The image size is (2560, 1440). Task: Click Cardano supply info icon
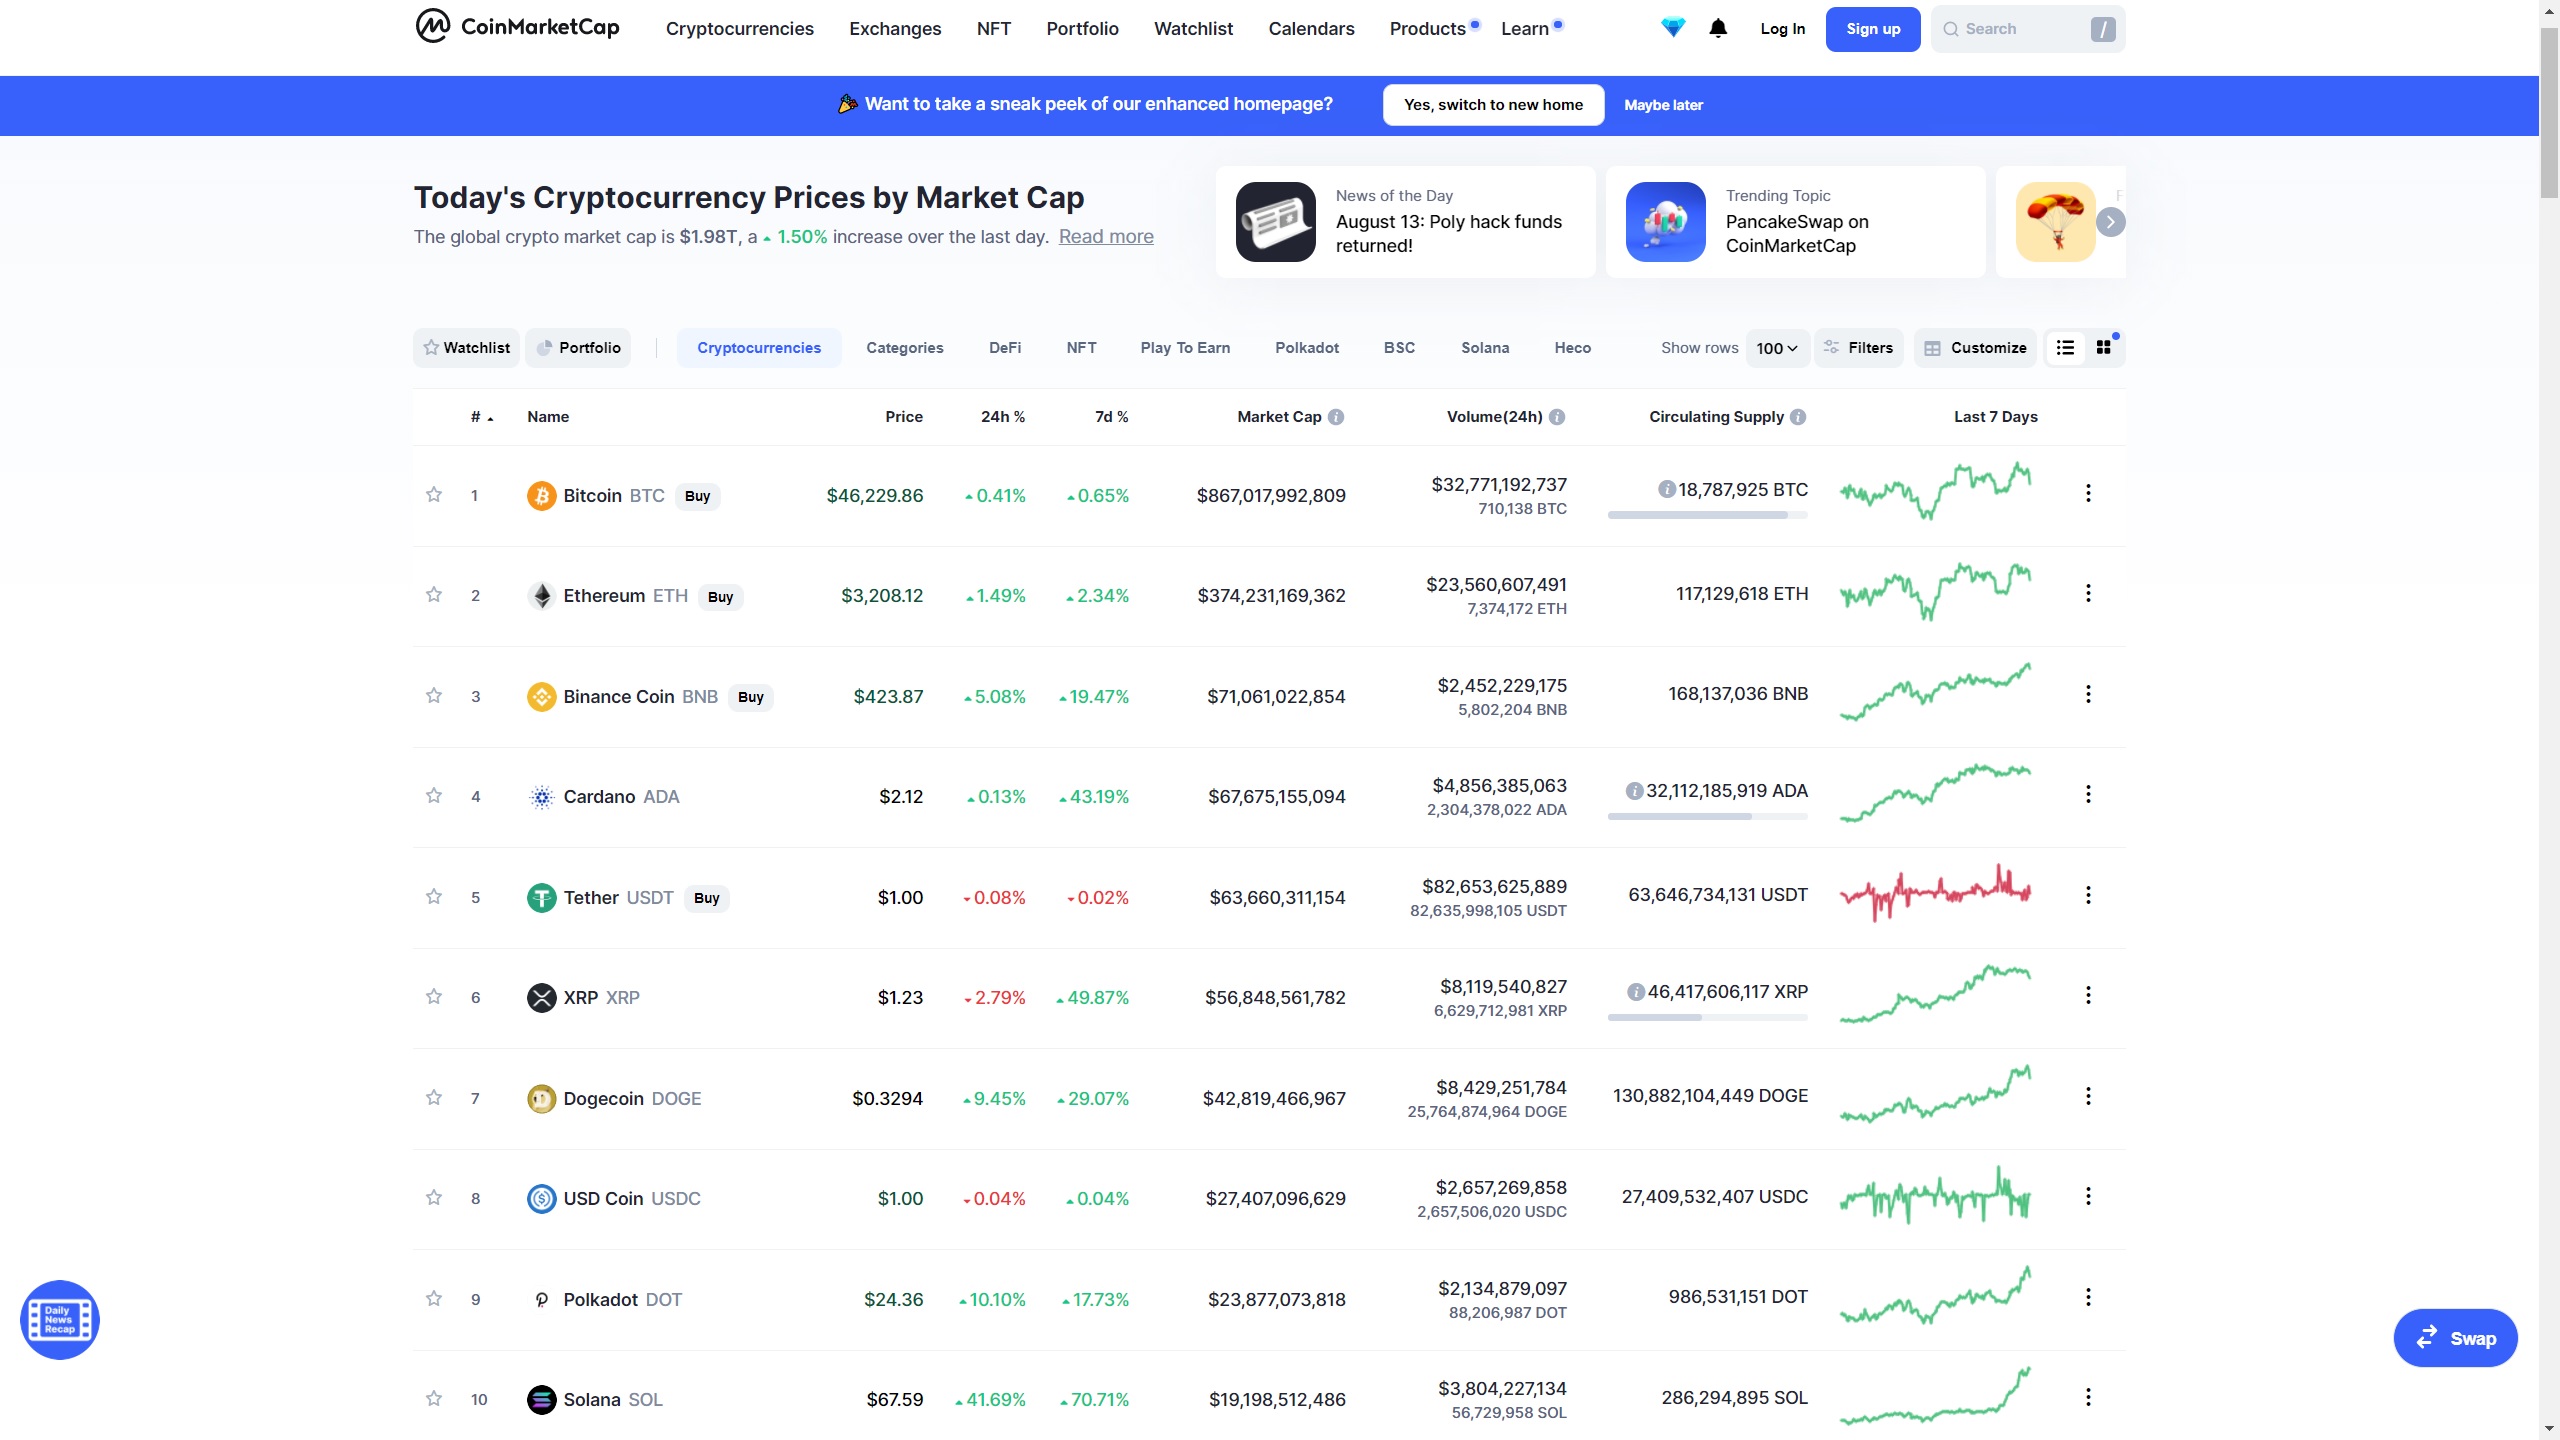[x=1635, y=791]
